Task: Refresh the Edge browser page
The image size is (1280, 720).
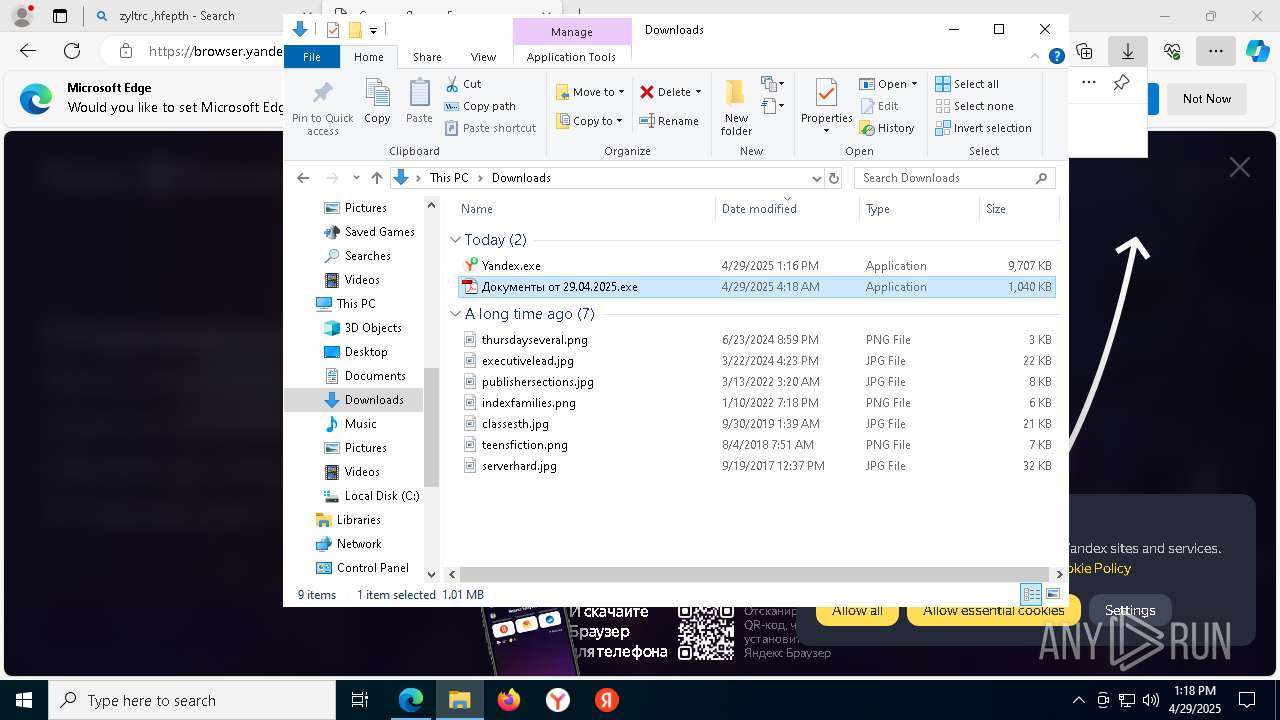Action: 72,51
